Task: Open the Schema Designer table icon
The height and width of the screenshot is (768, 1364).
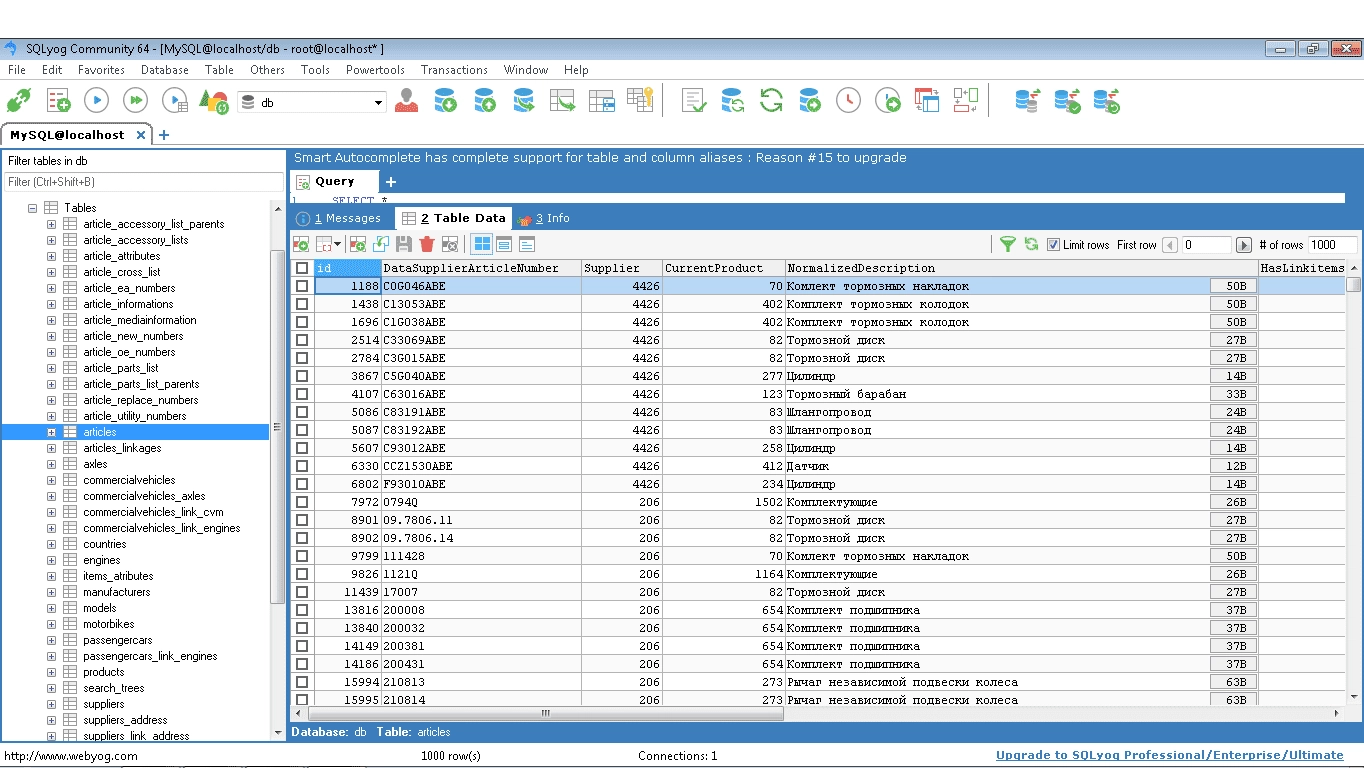Action: click(x=601, y=100)
